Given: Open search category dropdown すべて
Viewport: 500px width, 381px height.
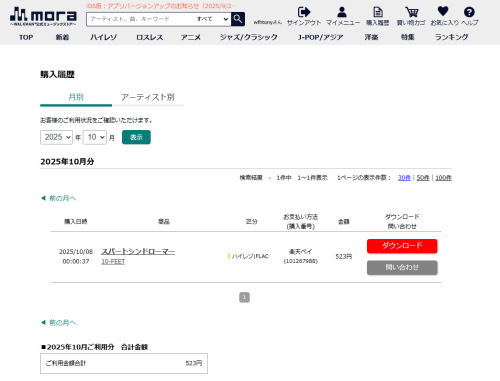Looking at the screenshot, I should pos(212,19).
